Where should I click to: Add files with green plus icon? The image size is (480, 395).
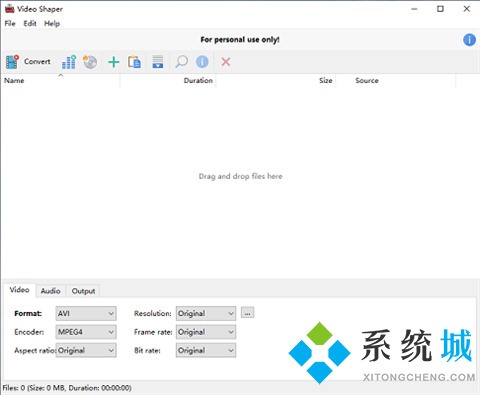[114, 62]
